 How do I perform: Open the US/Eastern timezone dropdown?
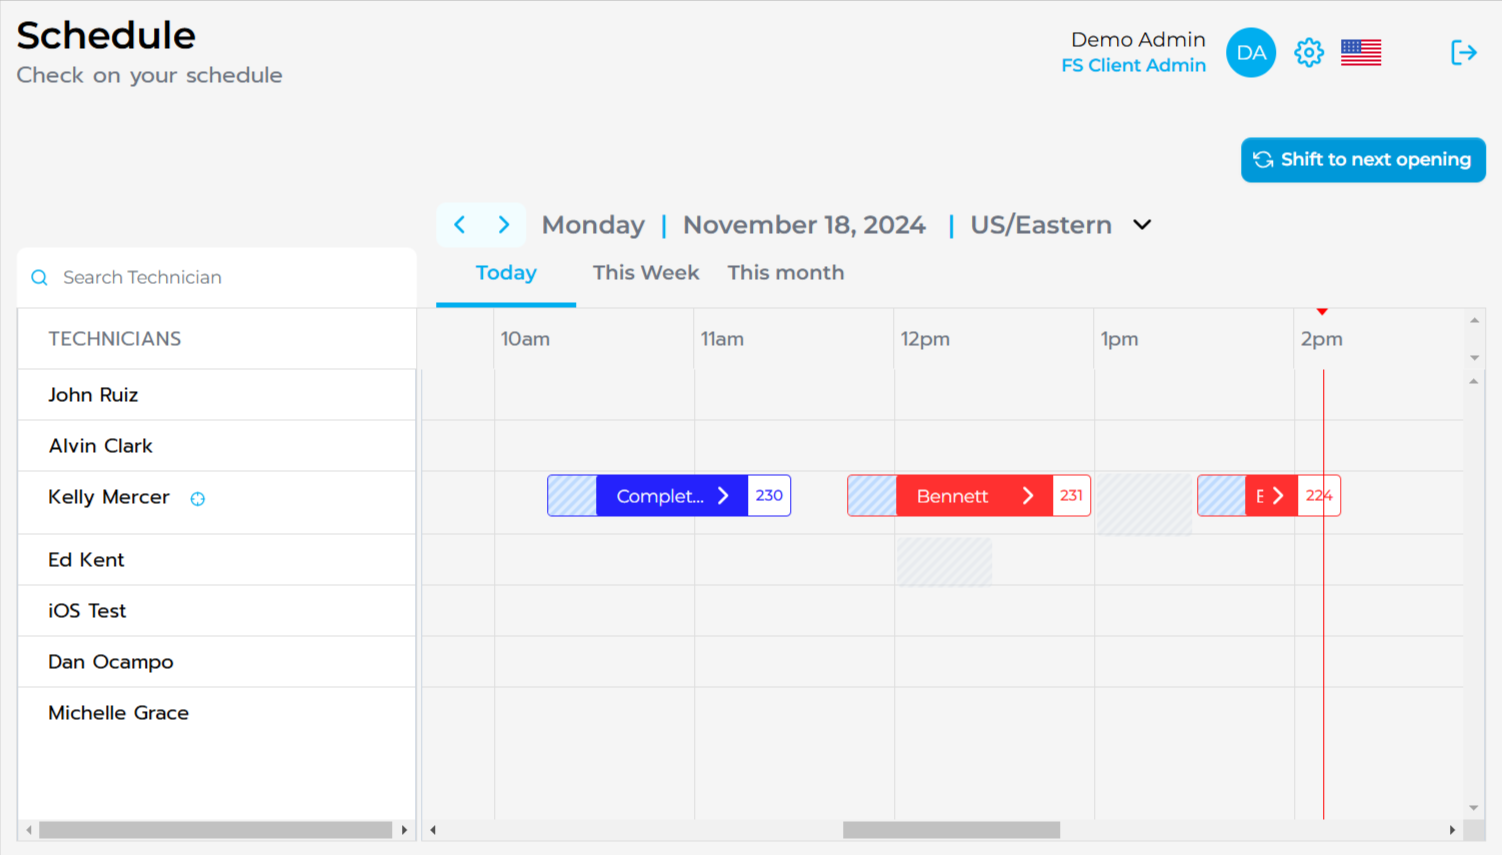point(1142,225)
